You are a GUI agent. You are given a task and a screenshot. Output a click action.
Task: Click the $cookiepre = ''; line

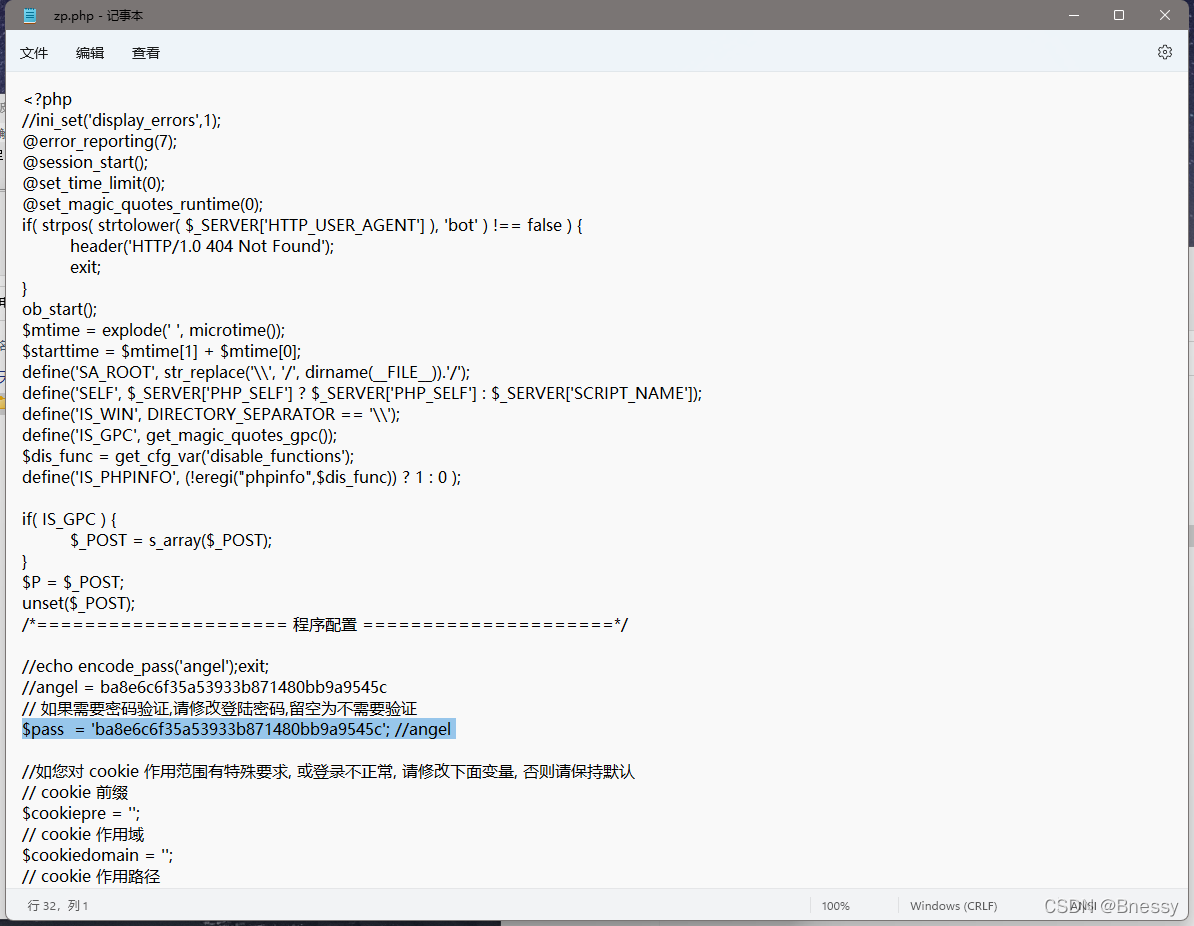coord(81,813)
